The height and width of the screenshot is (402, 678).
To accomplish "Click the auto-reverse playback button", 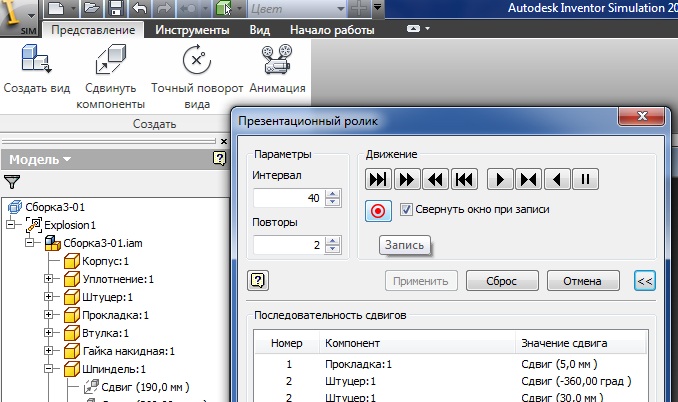I will tap(528, 179).
